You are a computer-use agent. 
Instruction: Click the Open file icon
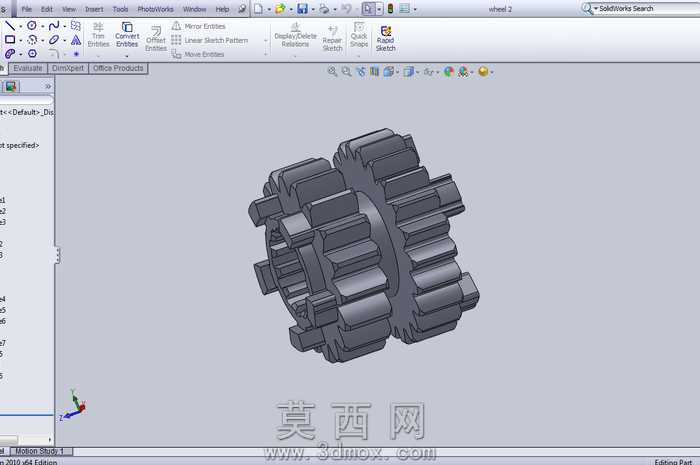tap(280, 8)
